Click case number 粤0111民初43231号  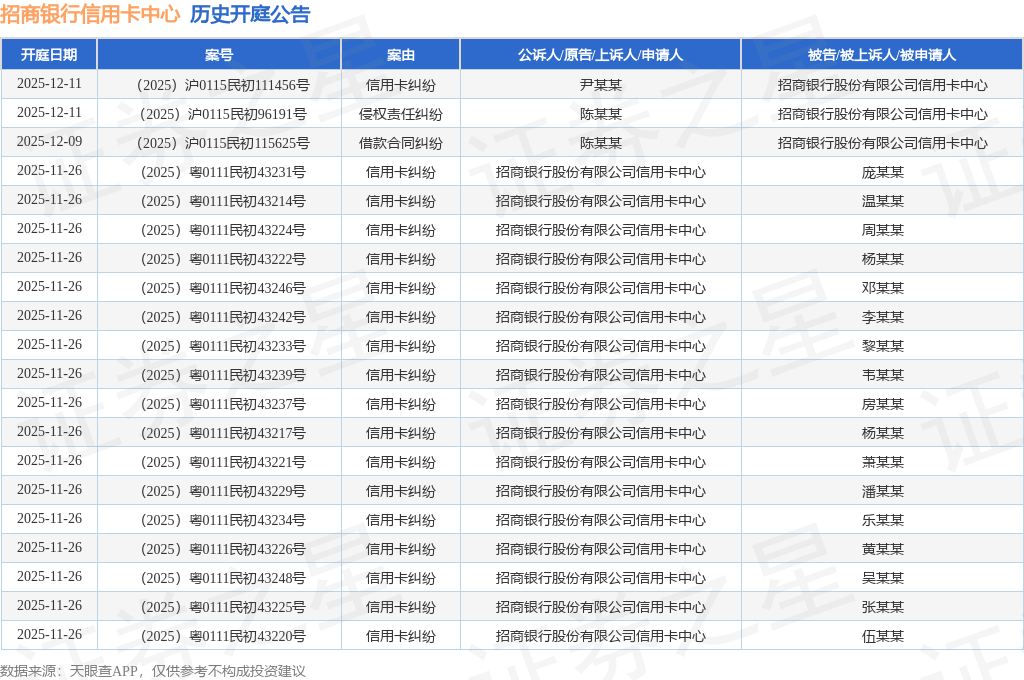[222, 172]
